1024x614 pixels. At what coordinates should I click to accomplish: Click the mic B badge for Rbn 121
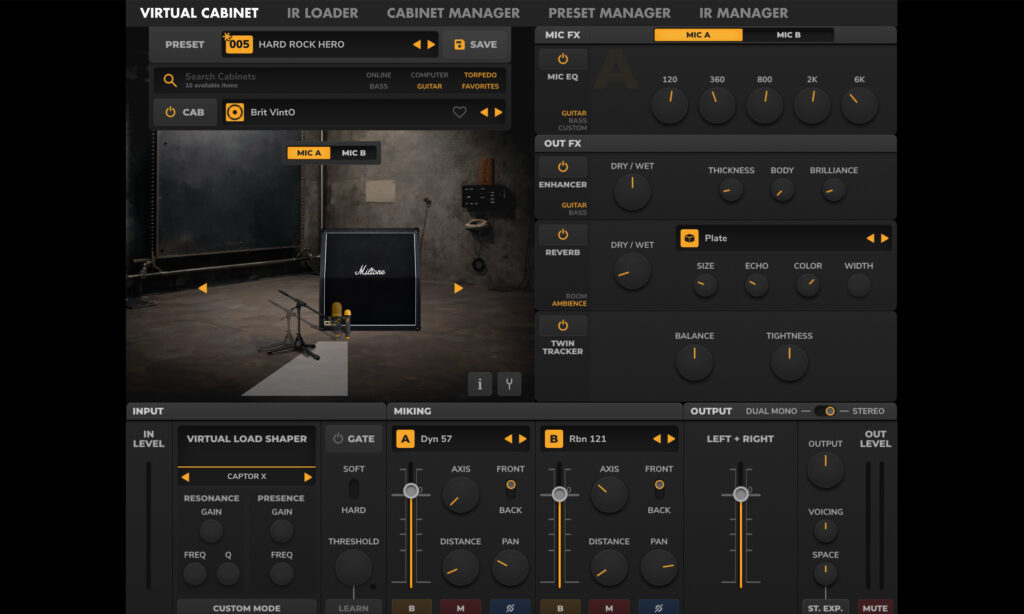(553, 439)
